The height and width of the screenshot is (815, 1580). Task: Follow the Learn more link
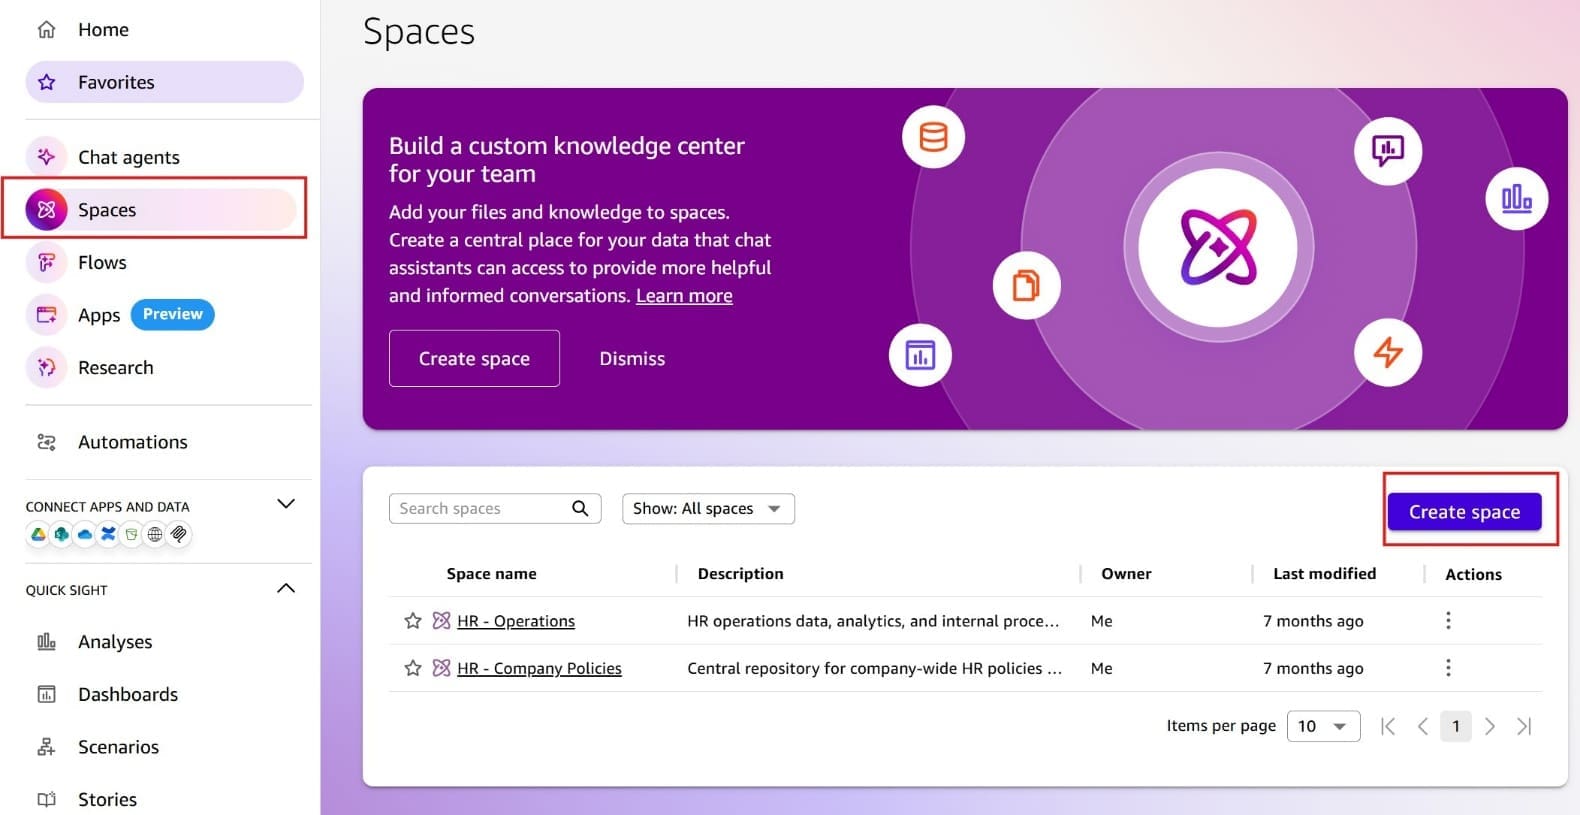pyautogui.click(x=684, y=295)
